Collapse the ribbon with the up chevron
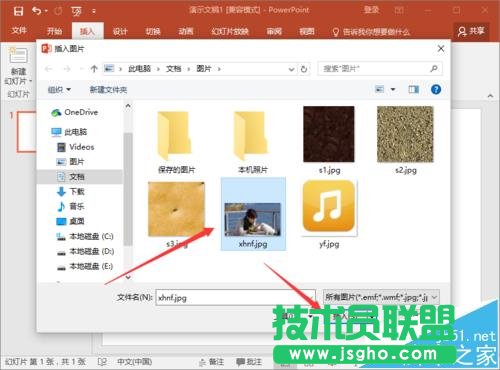The height and width of the screenshot is (370, 500). (490, 96)
